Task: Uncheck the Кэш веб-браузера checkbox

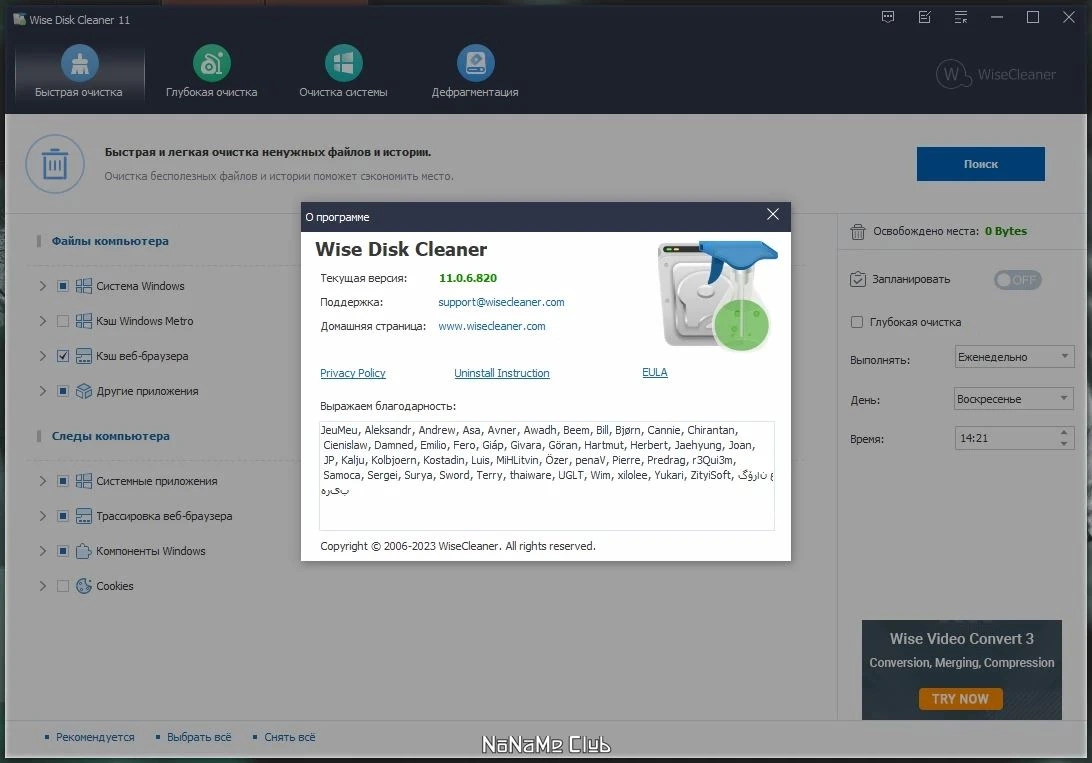Action: [63, 356]
